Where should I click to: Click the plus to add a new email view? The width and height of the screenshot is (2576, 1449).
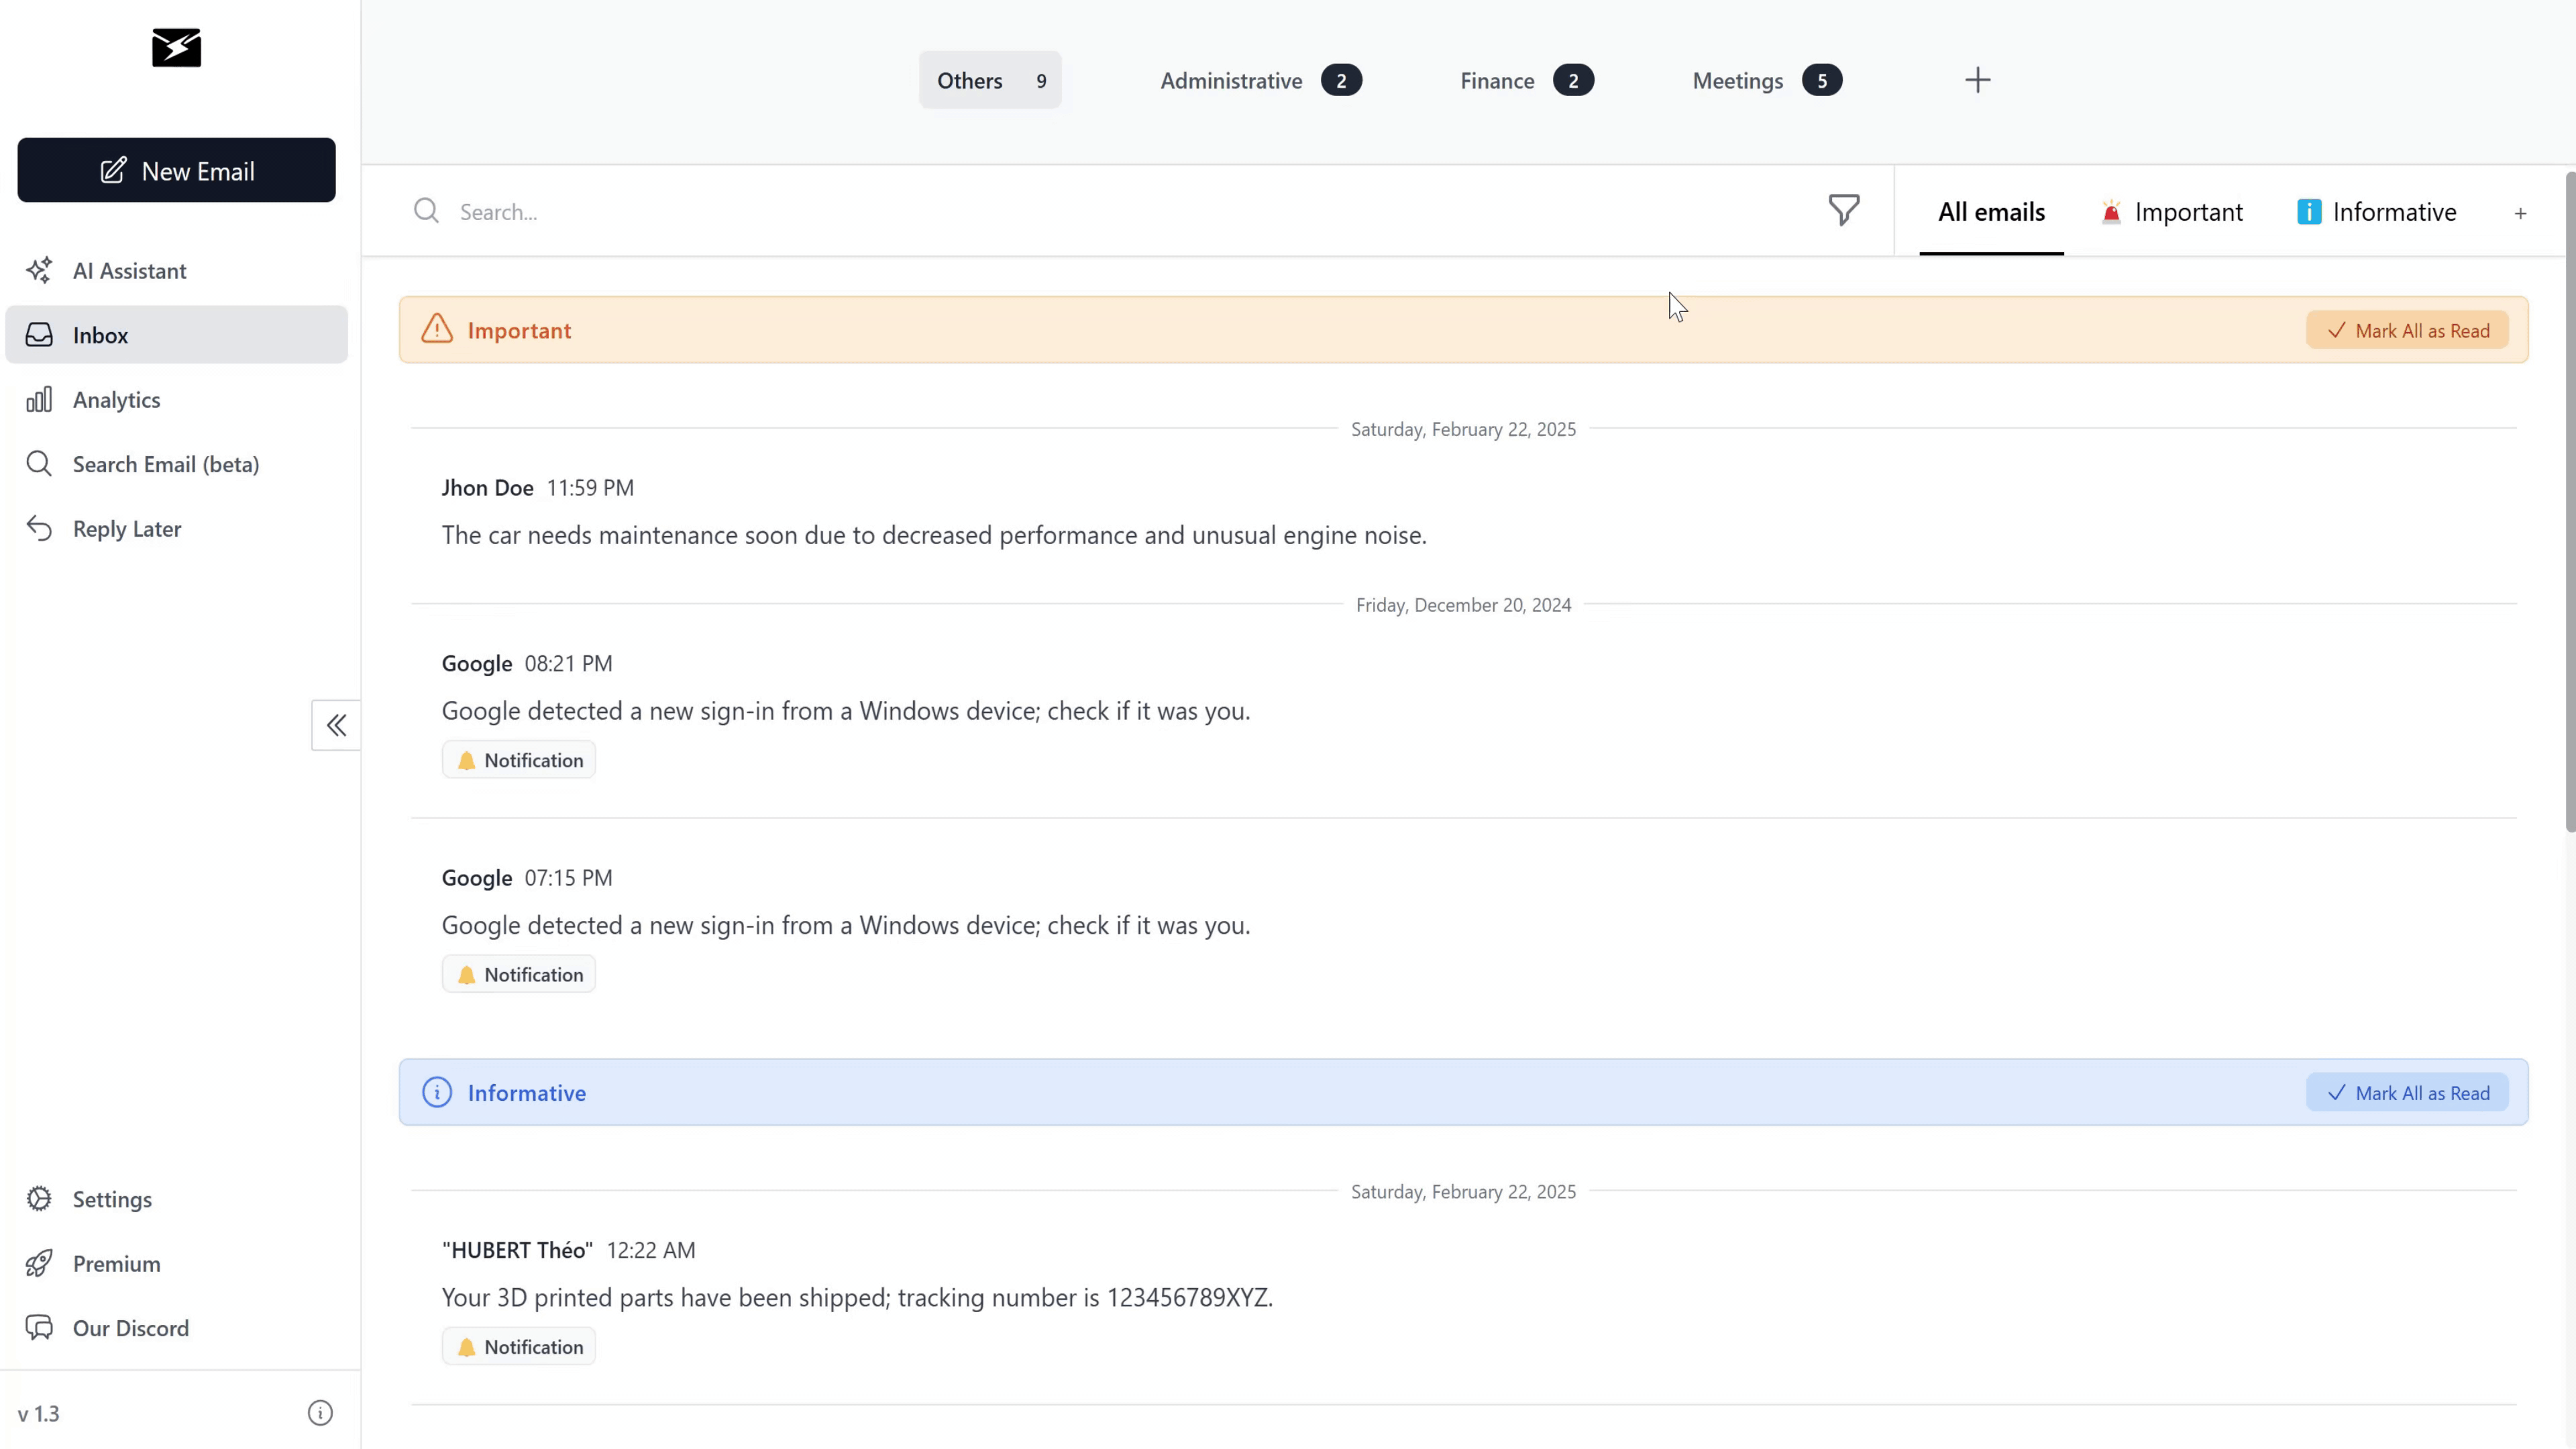point(2520,213)
